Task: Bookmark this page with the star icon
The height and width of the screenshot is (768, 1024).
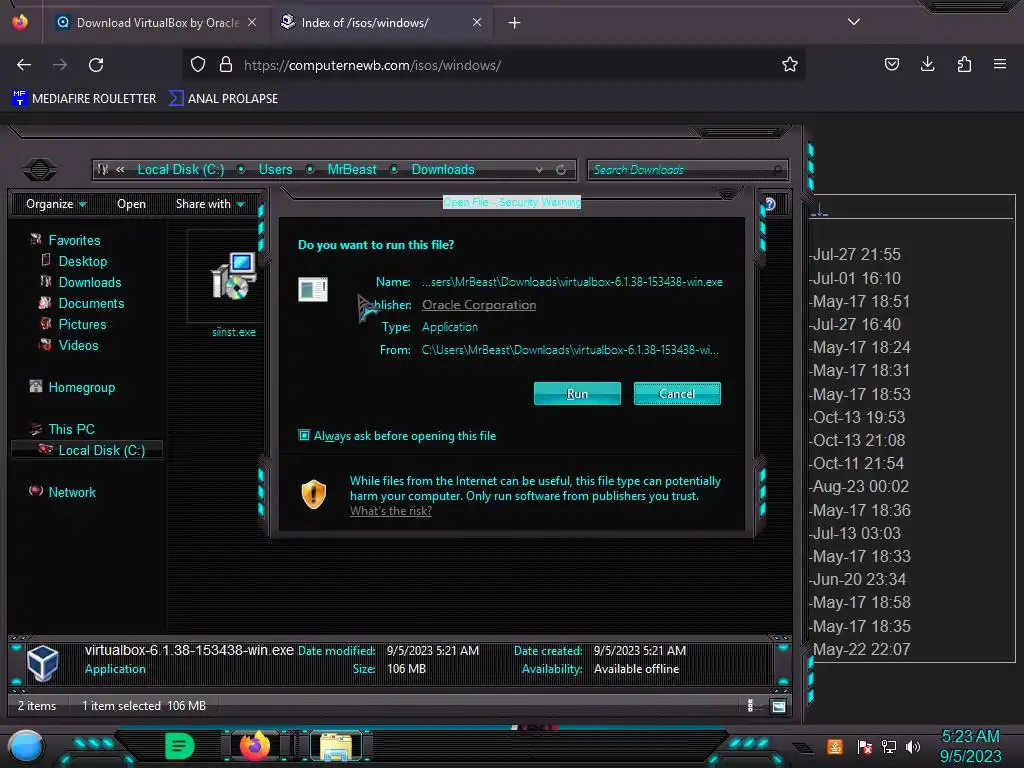Action: [790, 65]
